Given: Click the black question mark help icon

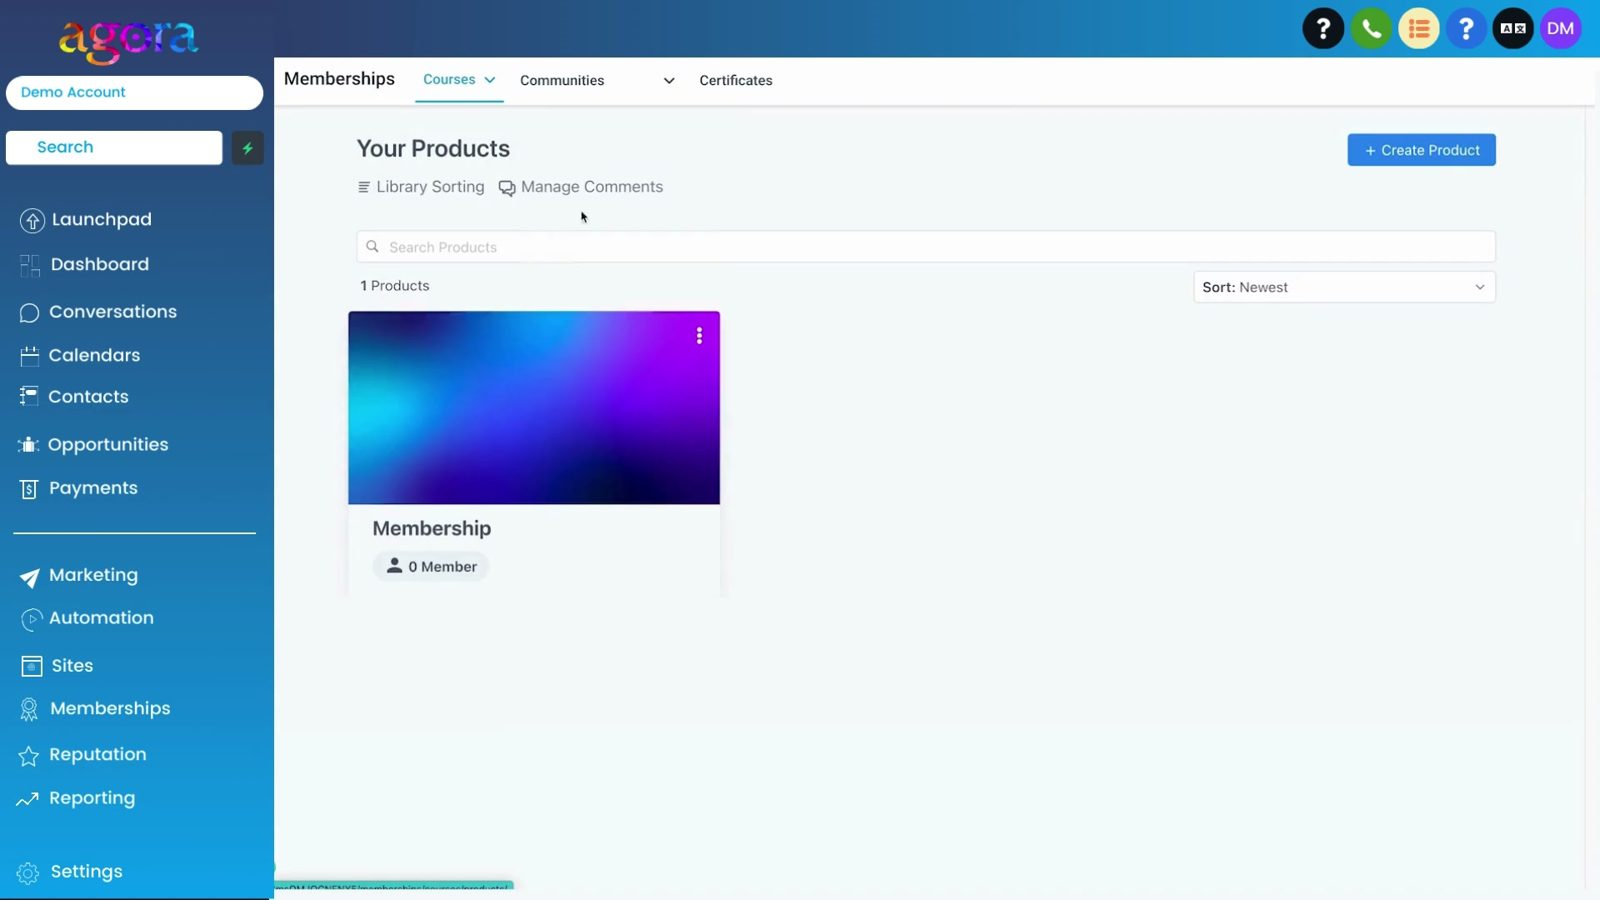Looking at the screenshot, I should [x=1323, y=28].
